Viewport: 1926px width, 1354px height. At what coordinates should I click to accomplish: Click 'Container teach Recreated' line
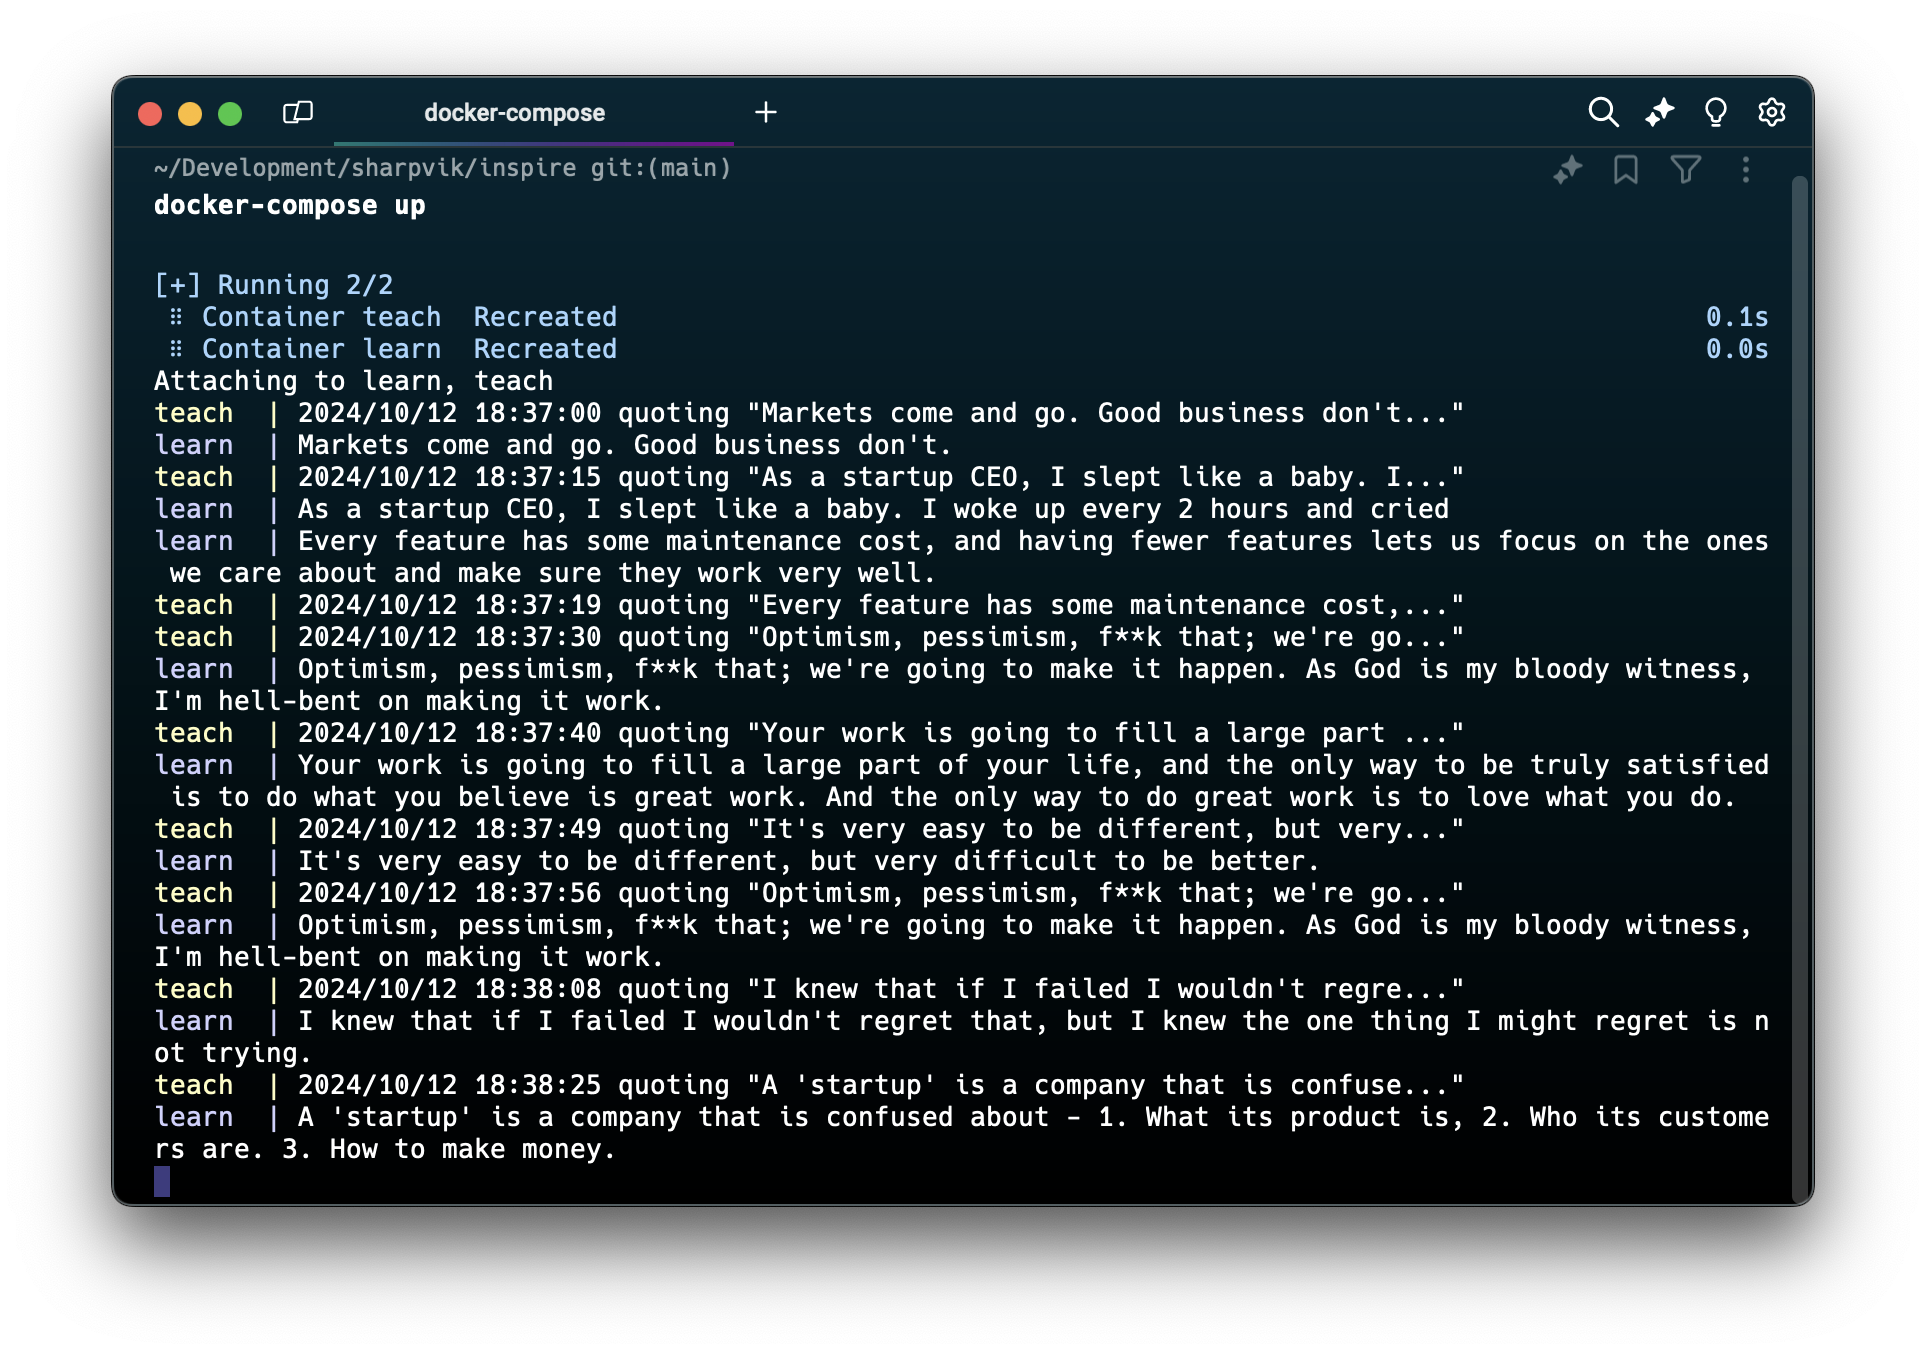394,317
